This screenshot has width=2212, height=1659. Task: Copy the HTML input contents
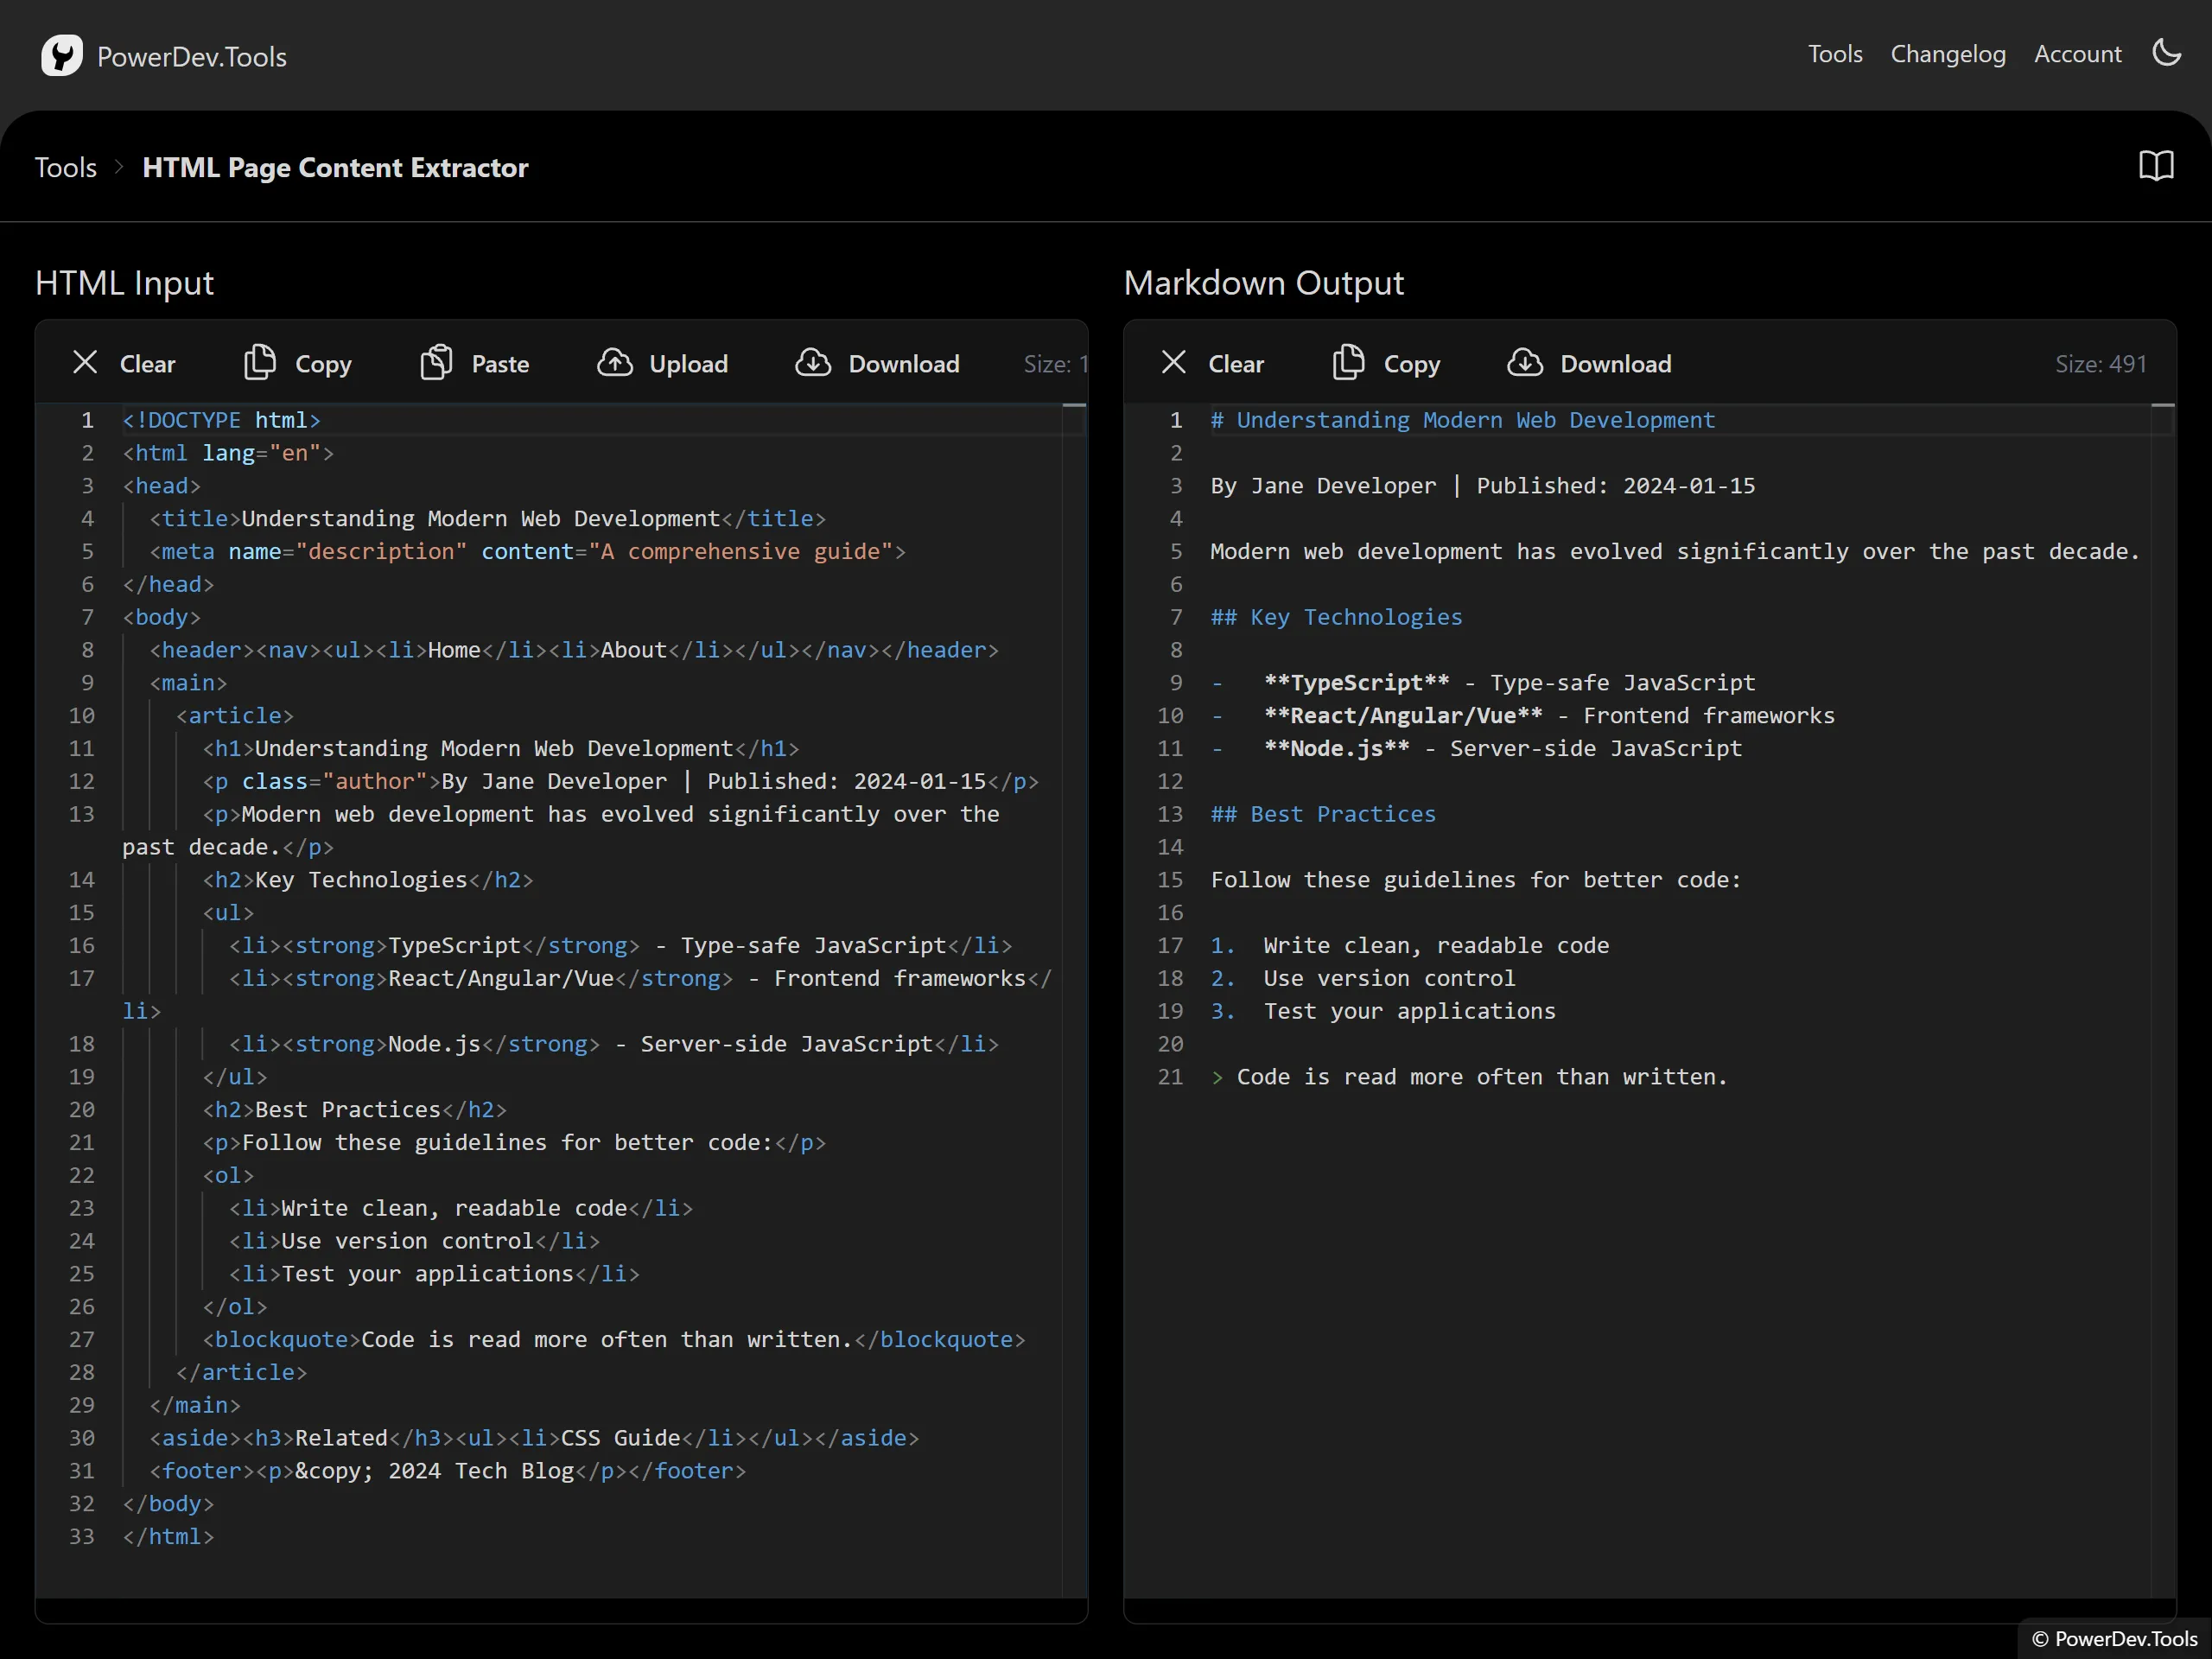[x=297, y=363]
